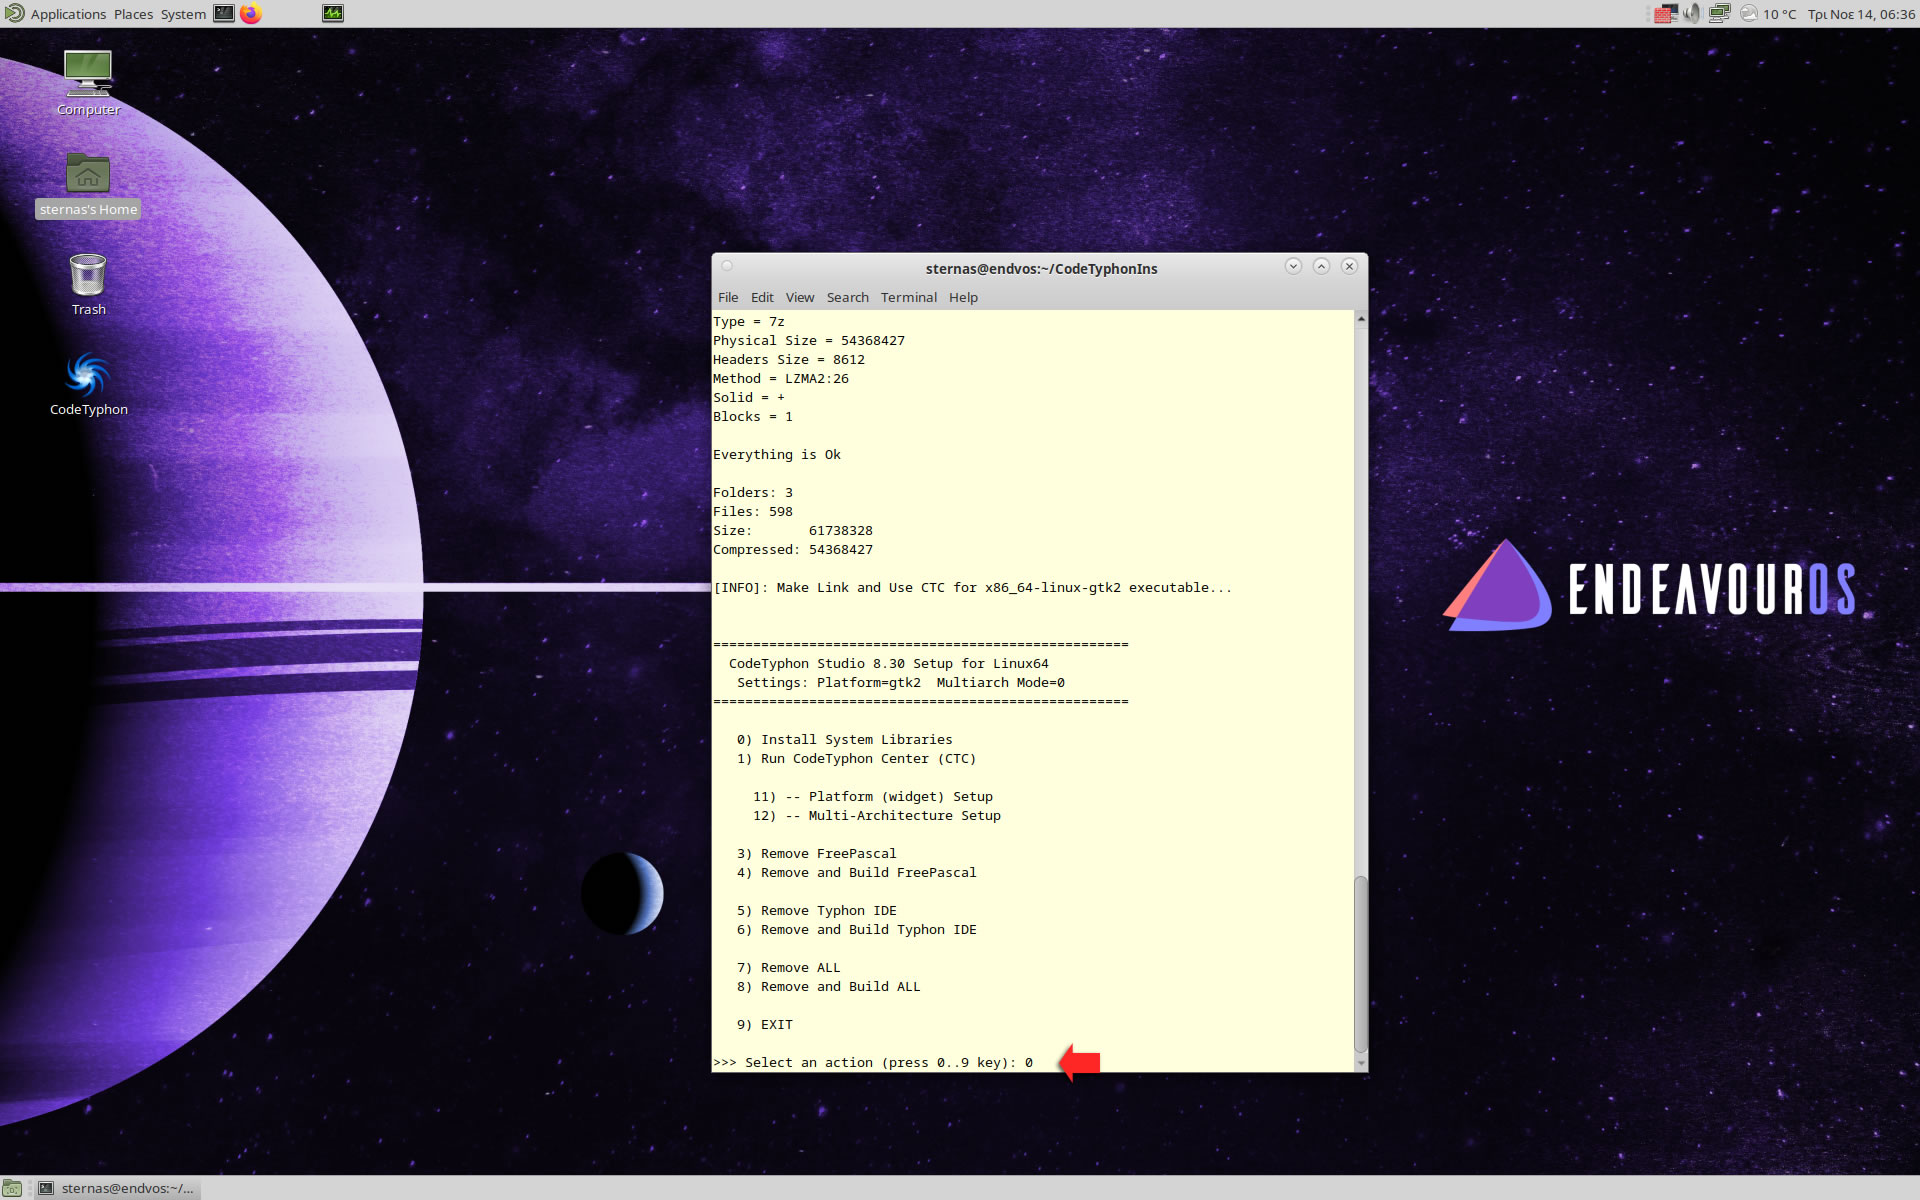Click the '6) Remove and Build Typhon IDE' line
1920x1200 pixels.
point(856,929)
